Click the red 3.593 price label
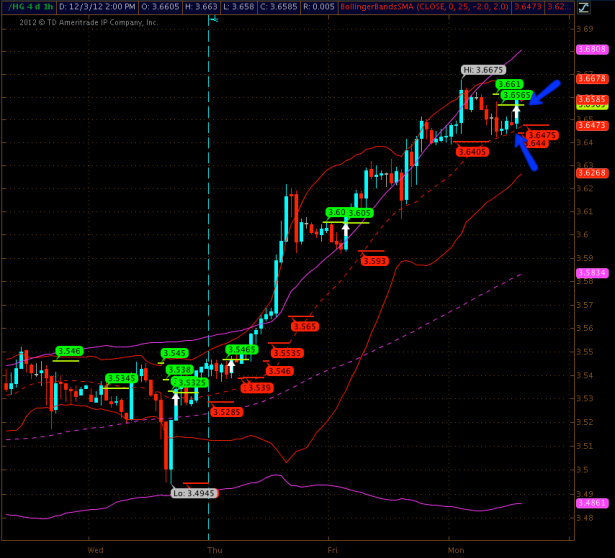This screenshot has height=558, width=615. pyautogui.click(x=374, y=260)
